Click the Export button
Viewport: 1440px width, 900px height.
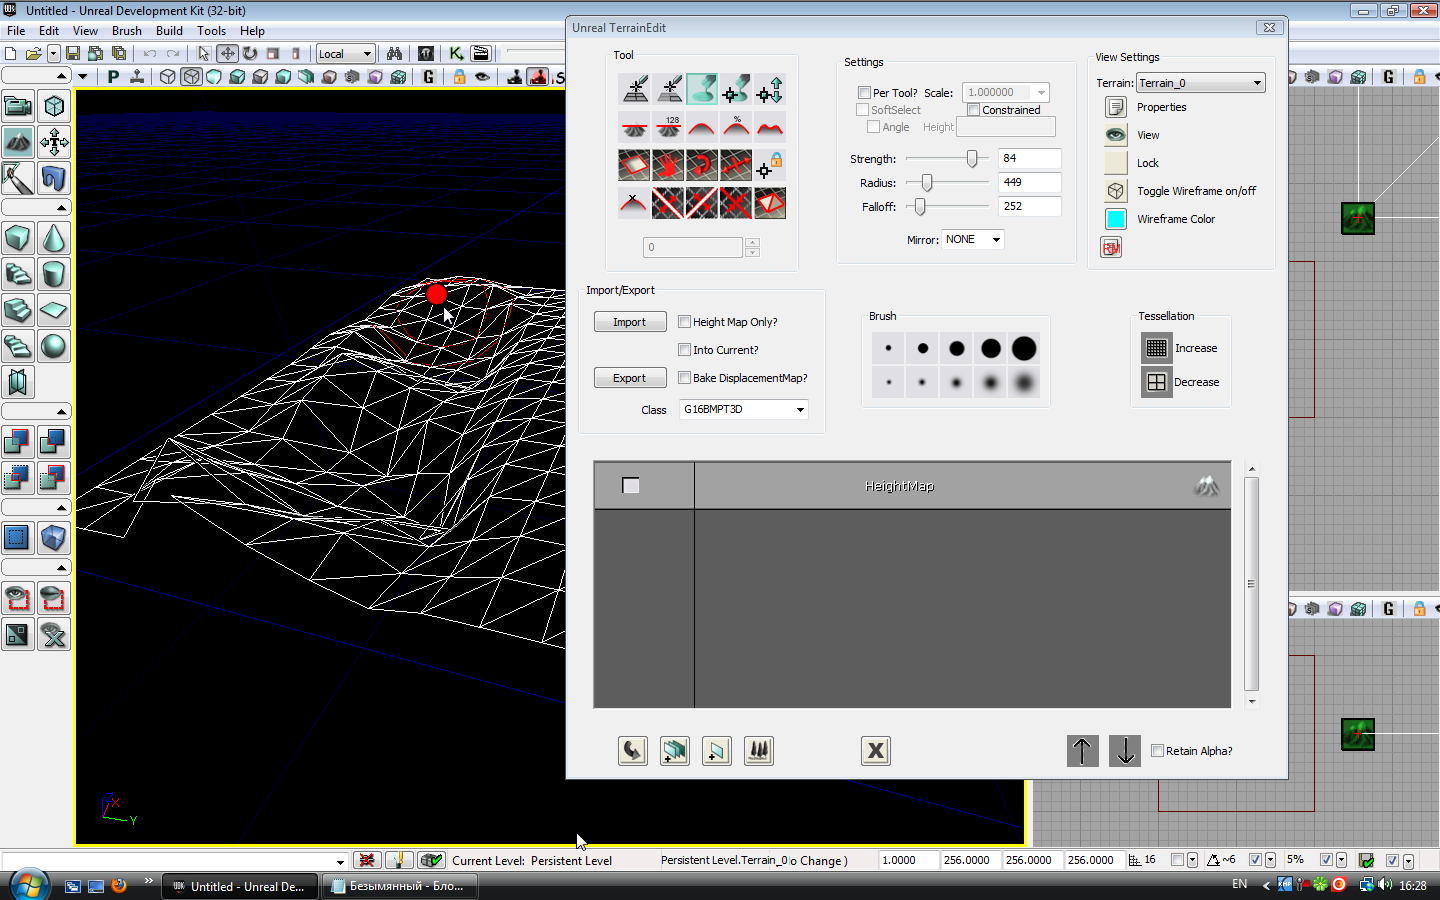(630, 378)
